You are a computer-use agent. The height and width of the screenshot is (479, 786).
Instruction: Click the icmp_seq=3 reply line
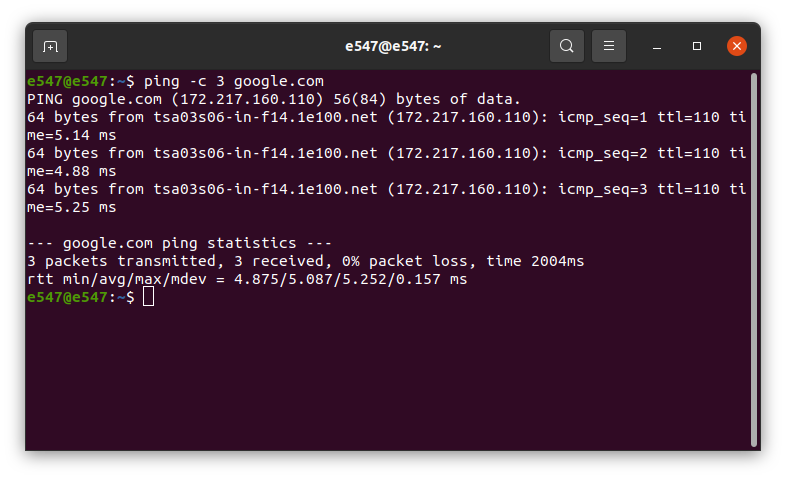[x=386, y=189]
